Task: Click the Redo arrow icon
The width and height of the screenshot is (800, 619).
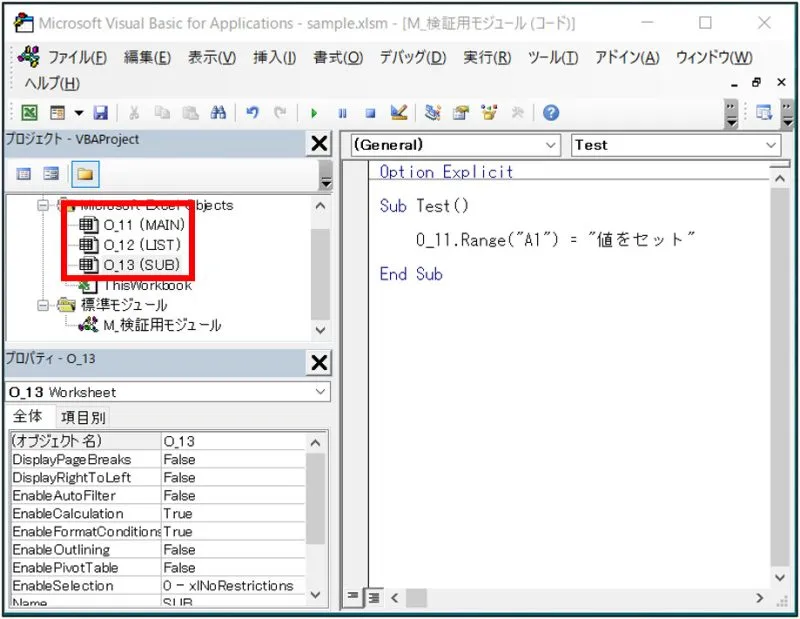Action: tap(280, 112)
